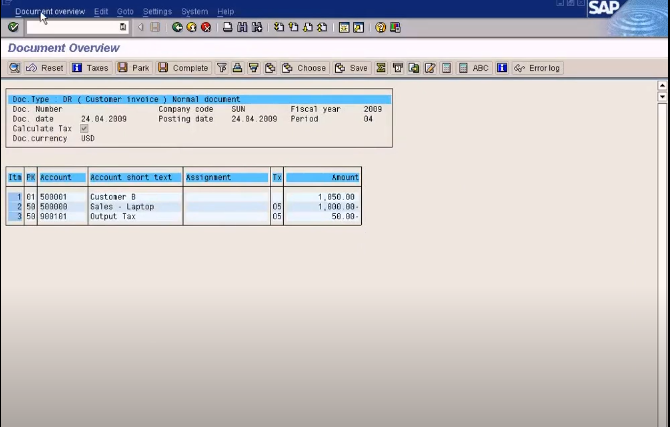670x427 pixels.
Task: Click the Generate Shortcut icon
Action: (x=359, y=27)
